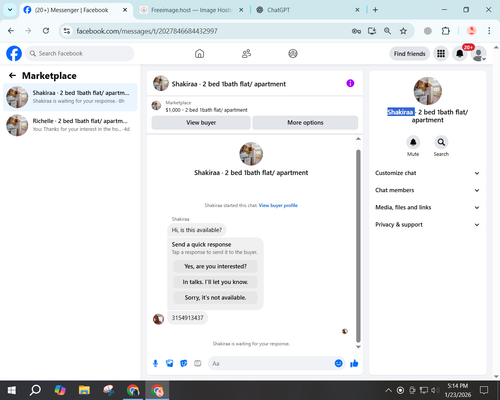500x400 pixels.
Task: Search in conversation with the magnifier icon
Action: 441,142
